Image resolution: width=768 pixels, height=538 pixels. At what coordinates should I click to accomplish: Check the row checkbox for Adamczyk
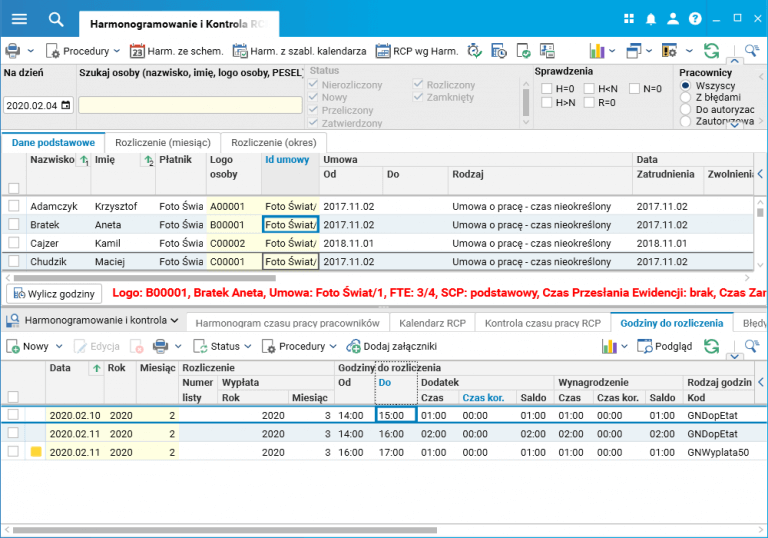[x=14, y=206]
